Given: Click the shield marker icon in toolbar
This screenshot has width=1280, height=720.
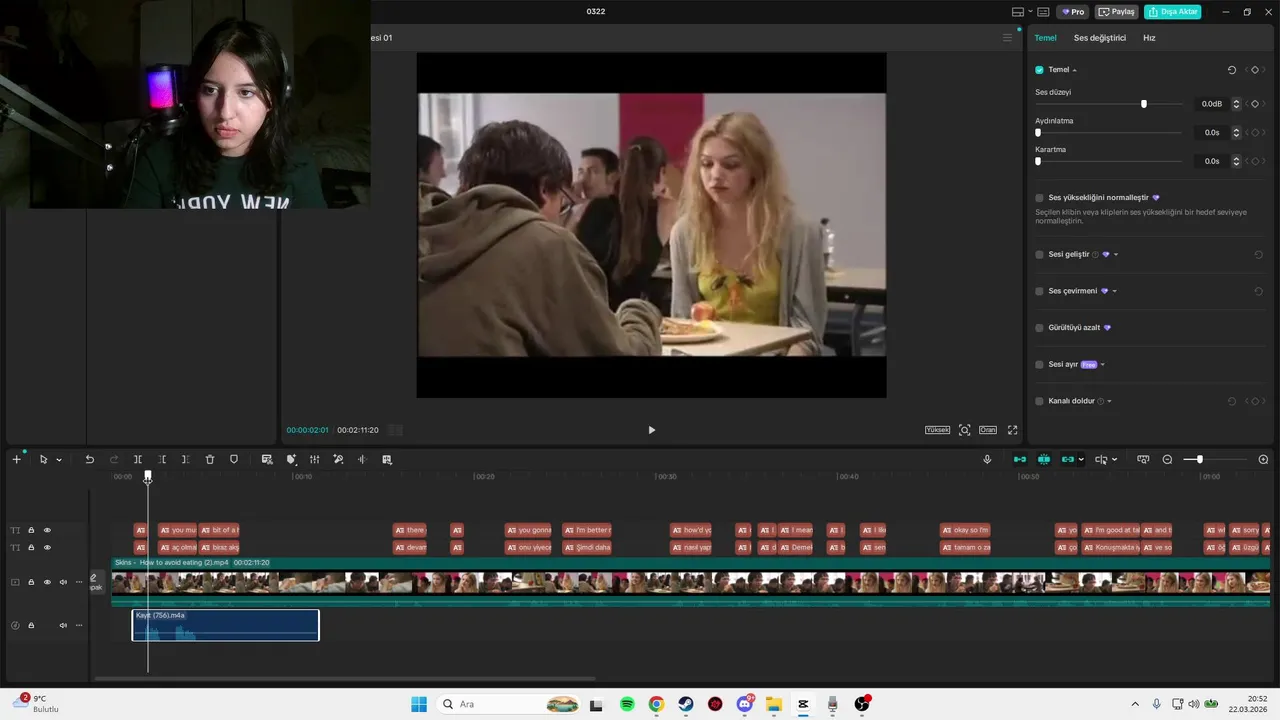Looking at the screenshot, I should pos(234,460).
